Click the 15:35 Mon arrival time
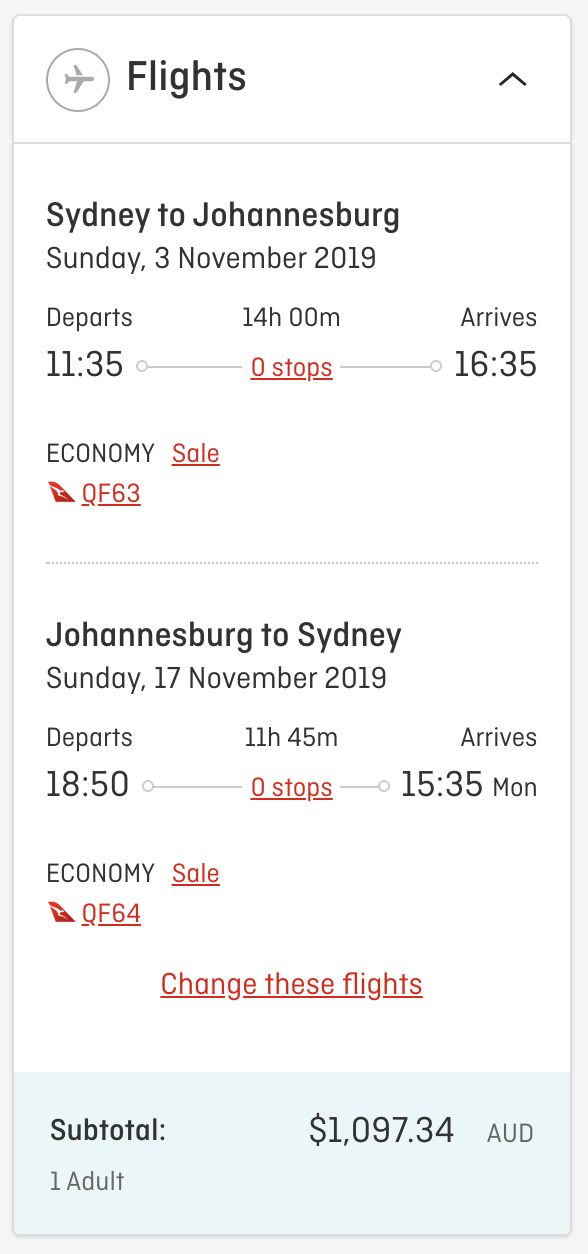 [469, 785]
